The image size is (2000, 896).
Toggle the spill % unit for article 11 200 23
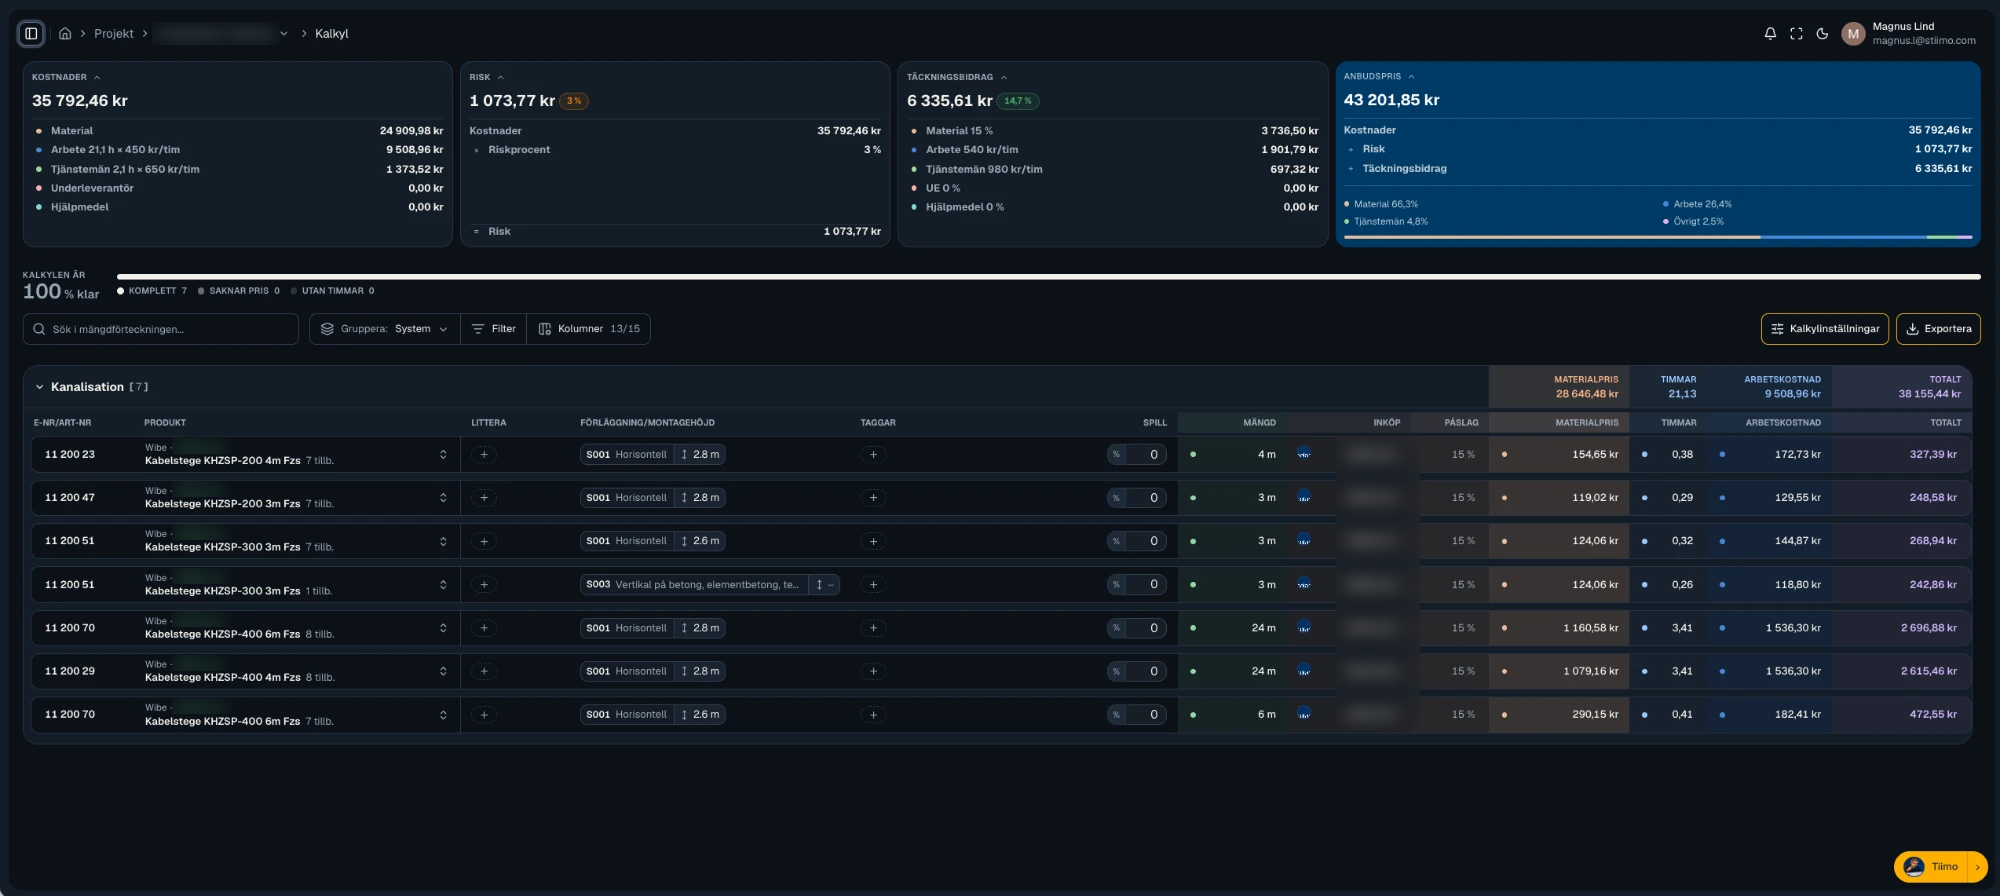pyautogui.click(x=1116, y=455)
